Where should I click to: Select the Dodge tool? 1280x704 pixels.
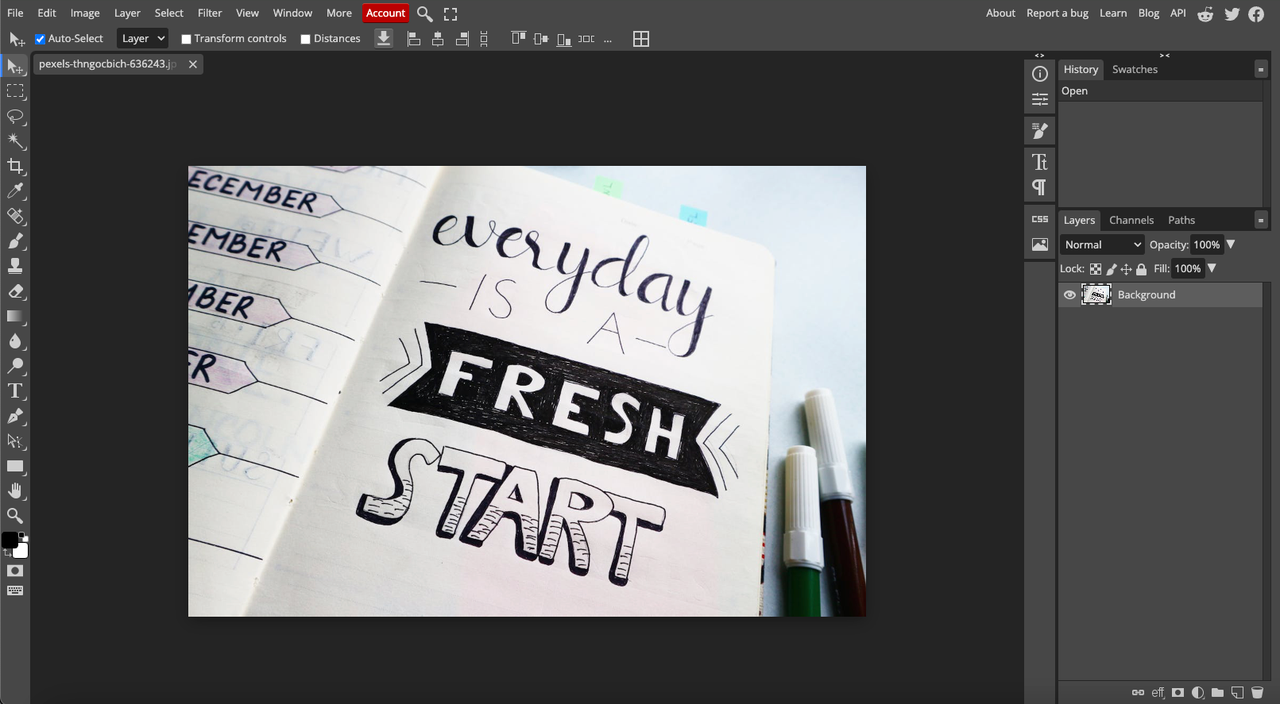click(15, 366)
